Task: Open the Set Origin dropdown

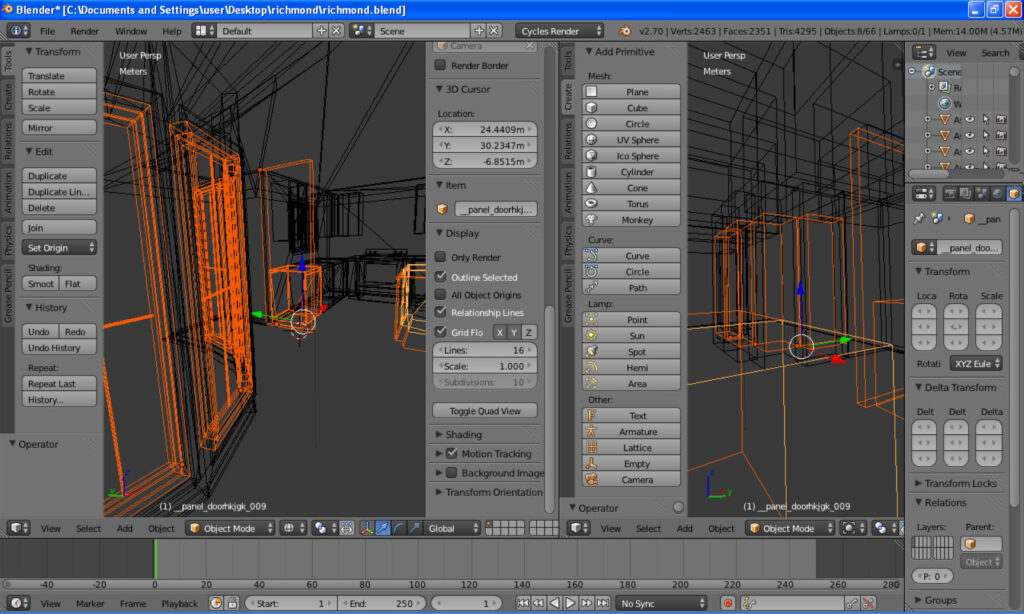Action: click(61, 248)
